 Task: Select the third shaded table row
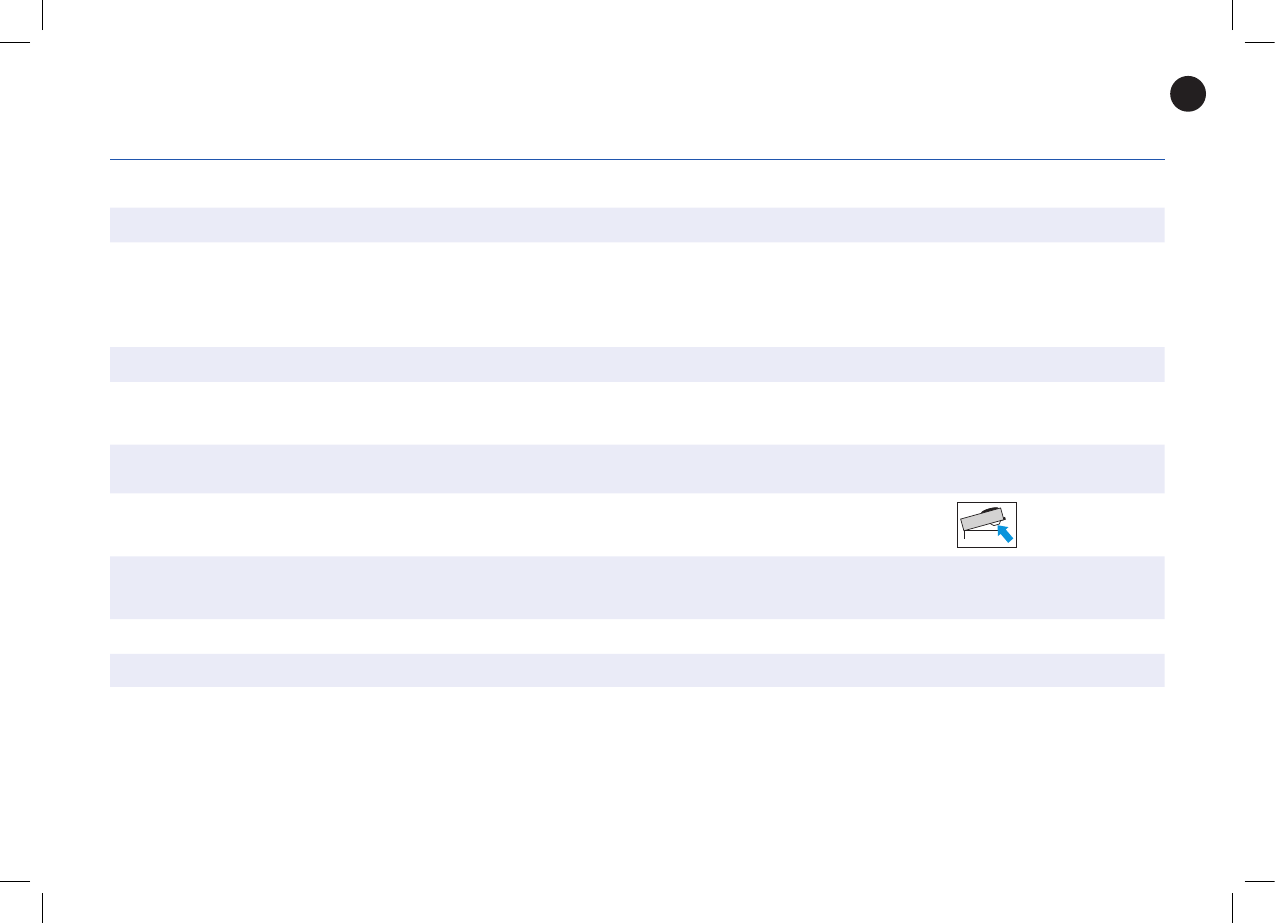point(636,468)
